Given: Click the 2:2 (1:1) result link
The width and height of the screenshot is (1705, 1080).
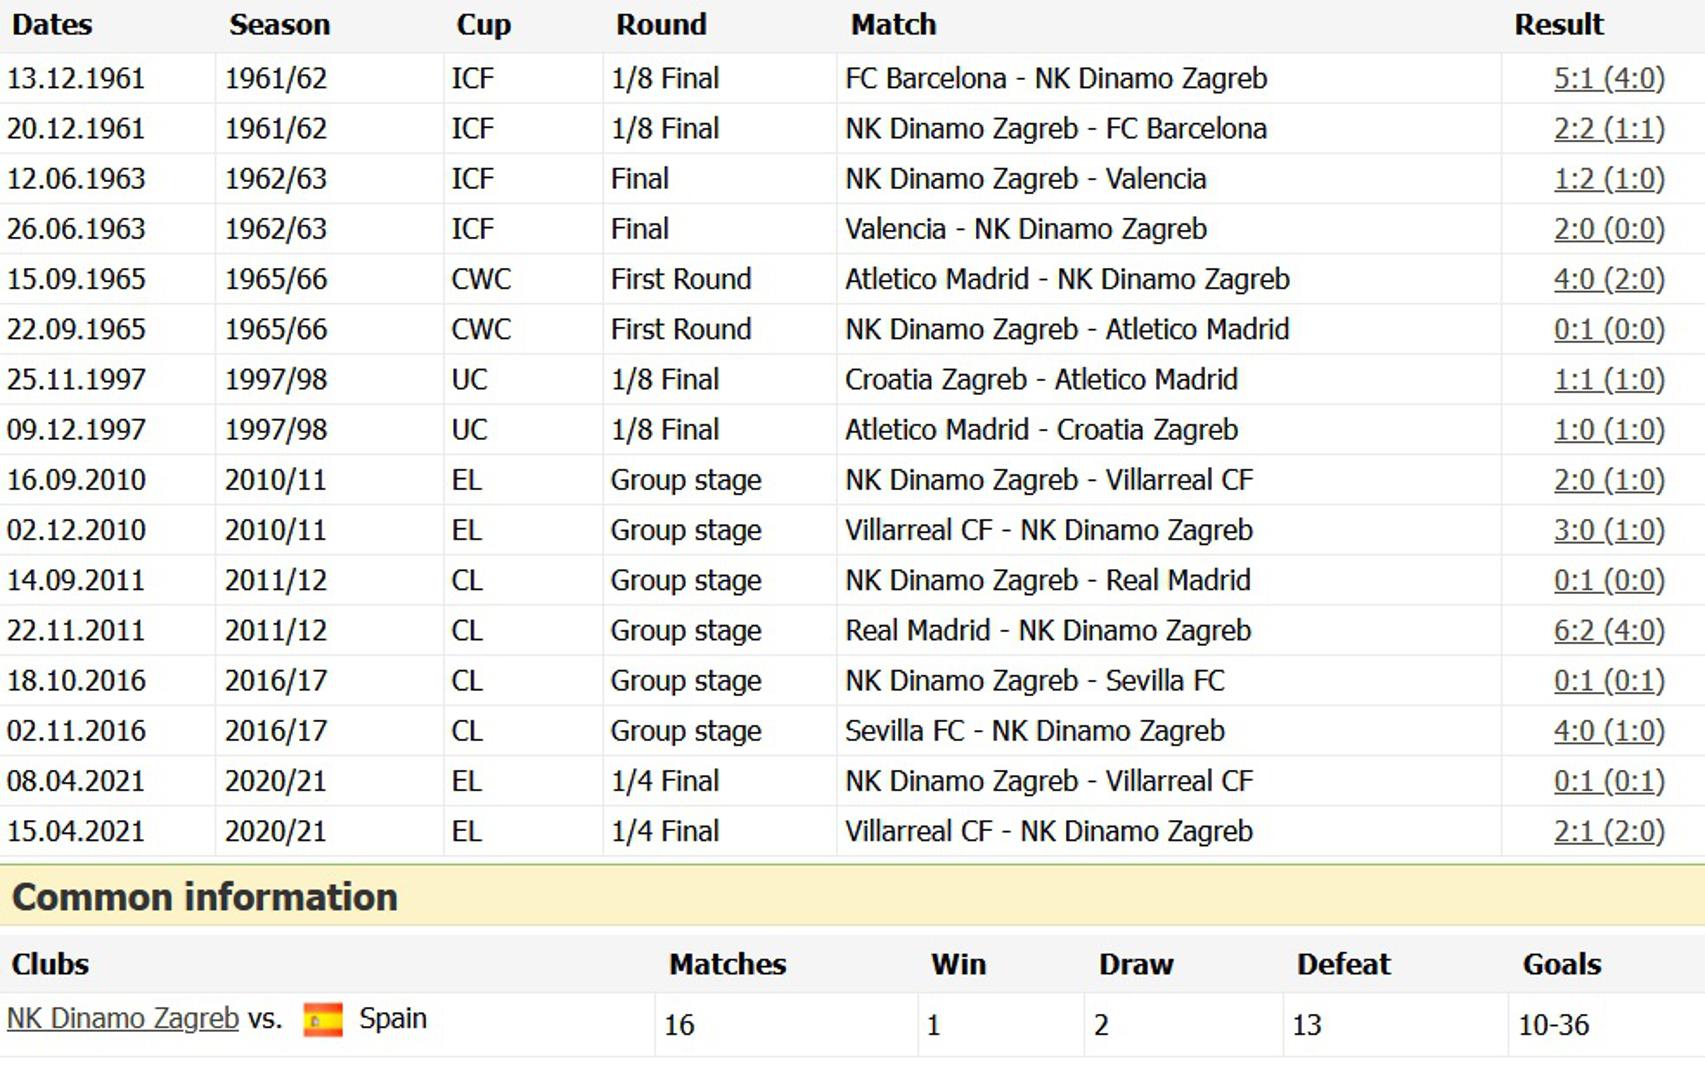Looking at the screenshot, I should [x=1608, y=129].
